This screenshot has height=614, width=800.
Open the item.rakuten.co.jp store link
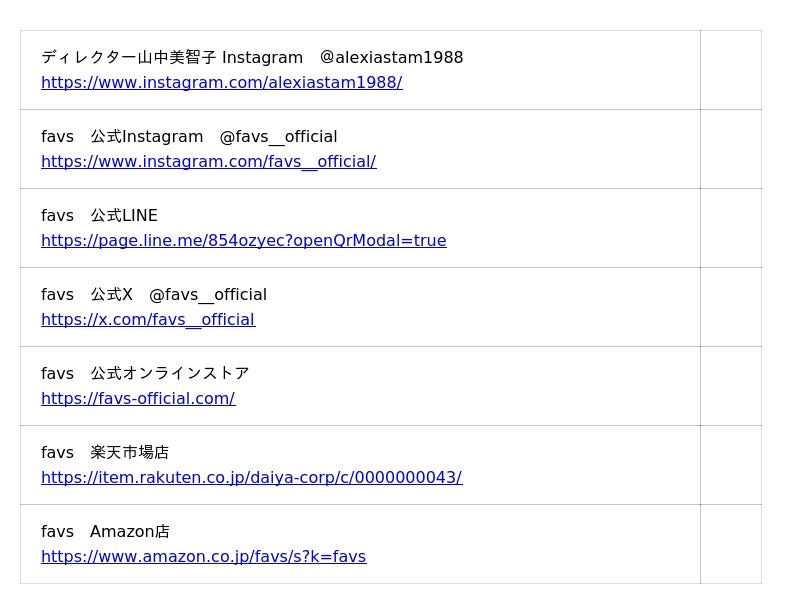[251, 478]
